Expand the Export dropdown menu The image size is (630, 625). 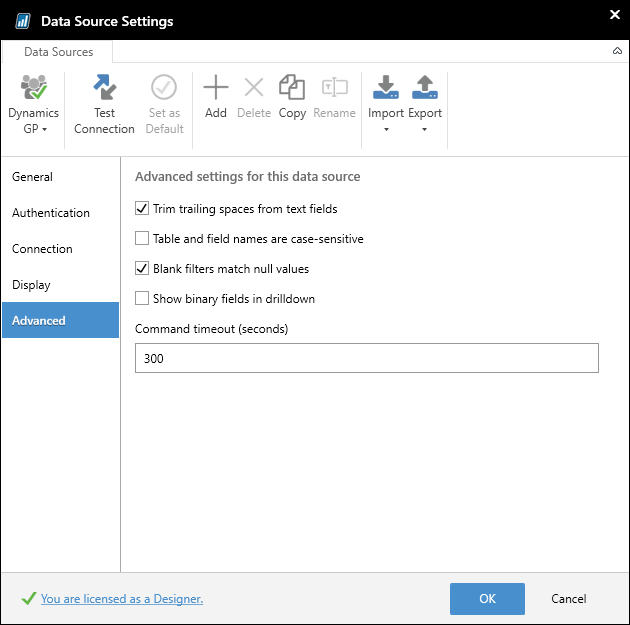tap(425, 128)
